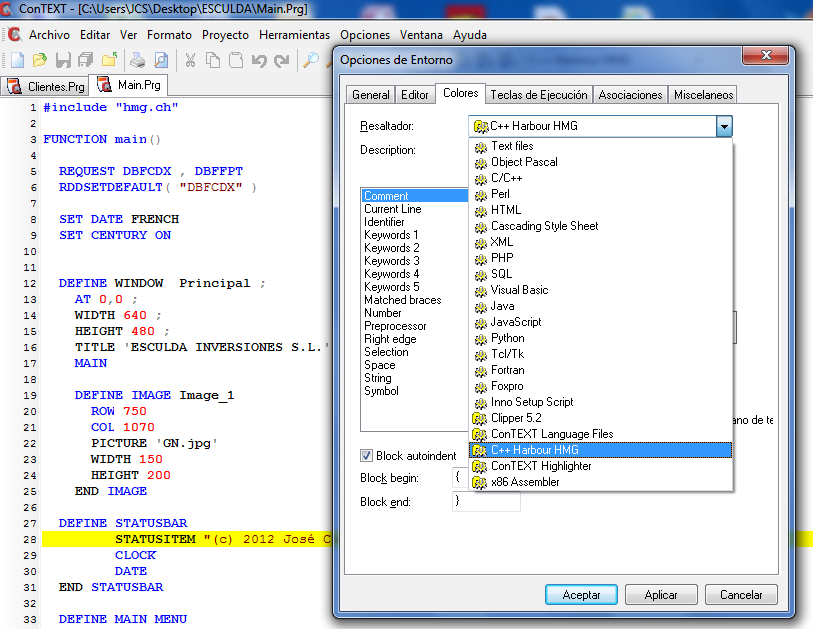Viewport: 813px width, 629px height.
Task: Click the Block begin input field
Action: (461, 477)
